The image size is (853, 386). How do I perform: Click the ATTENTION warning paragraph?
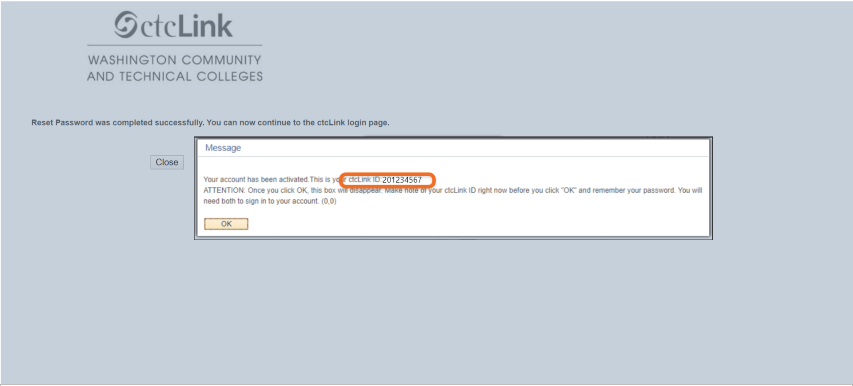[x=453, y=196]
